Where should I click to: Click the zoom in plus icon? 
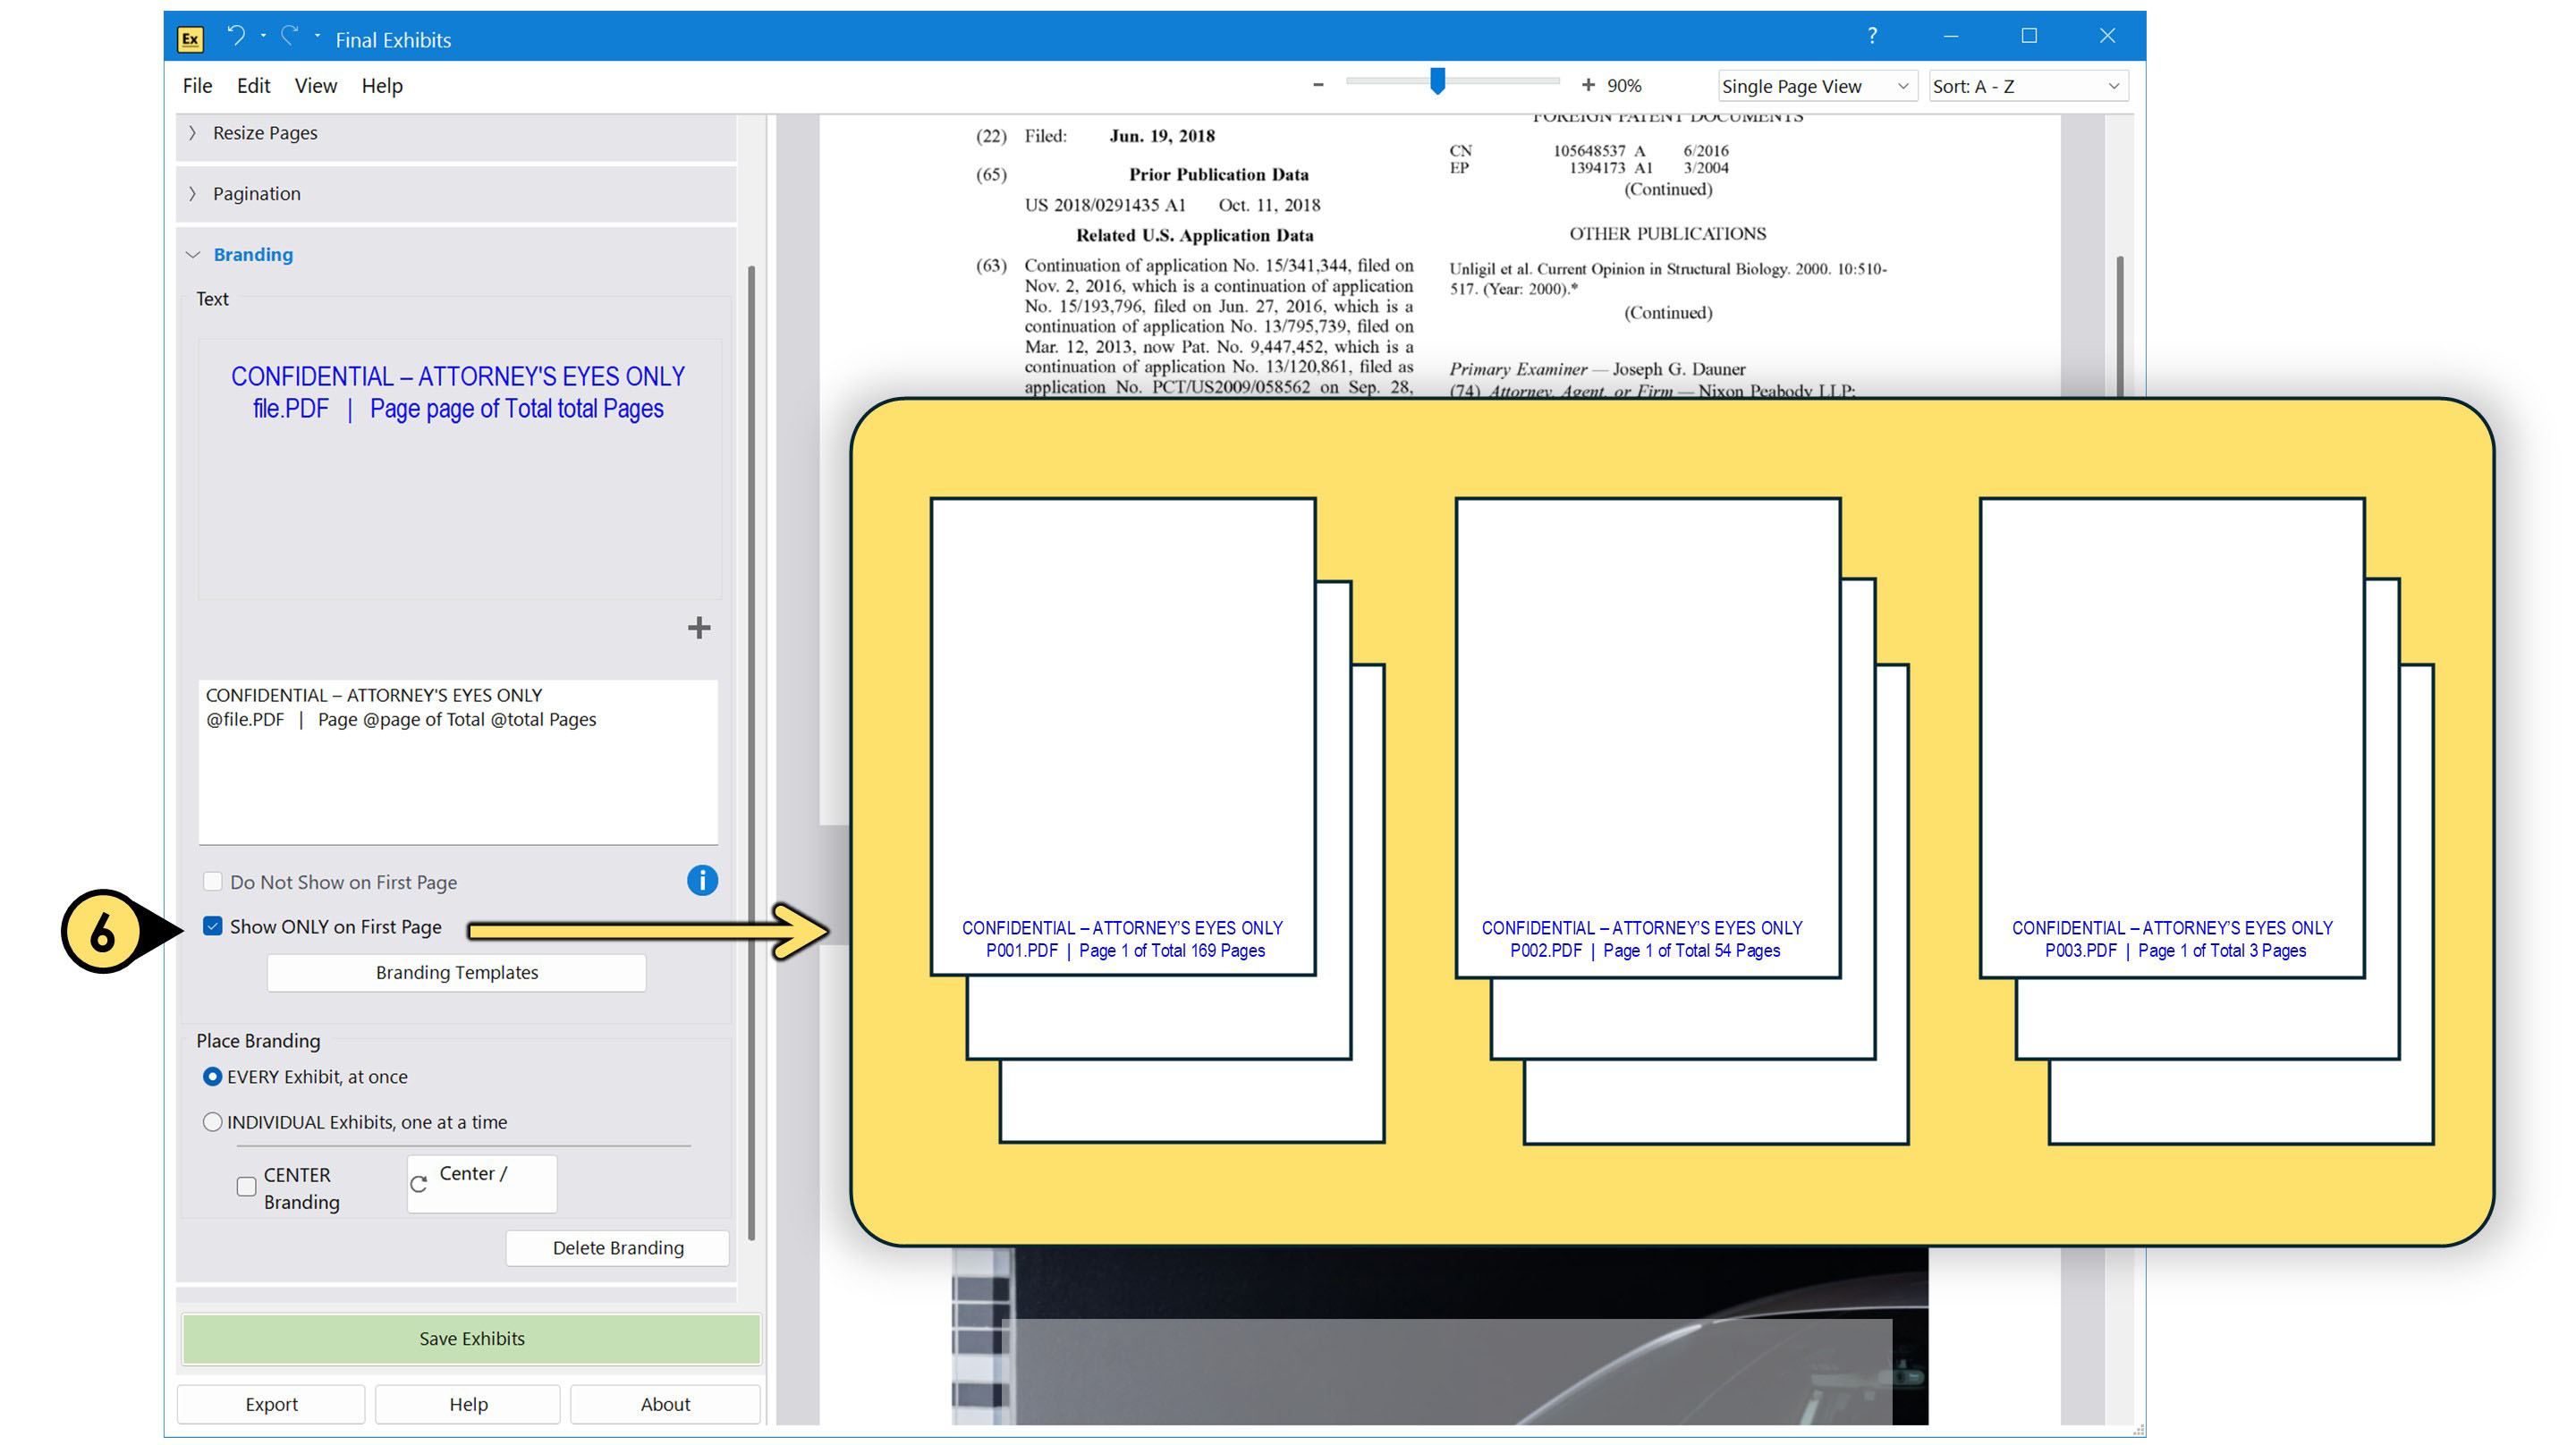point(1587,85)
